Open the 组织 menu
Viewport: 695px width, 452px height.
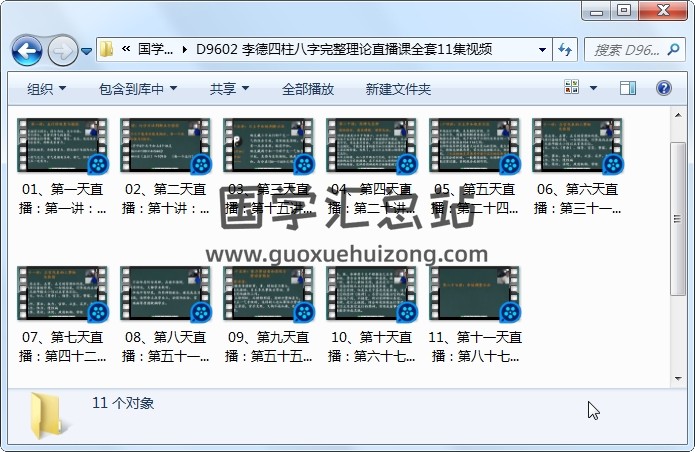[x=46, y=89]
